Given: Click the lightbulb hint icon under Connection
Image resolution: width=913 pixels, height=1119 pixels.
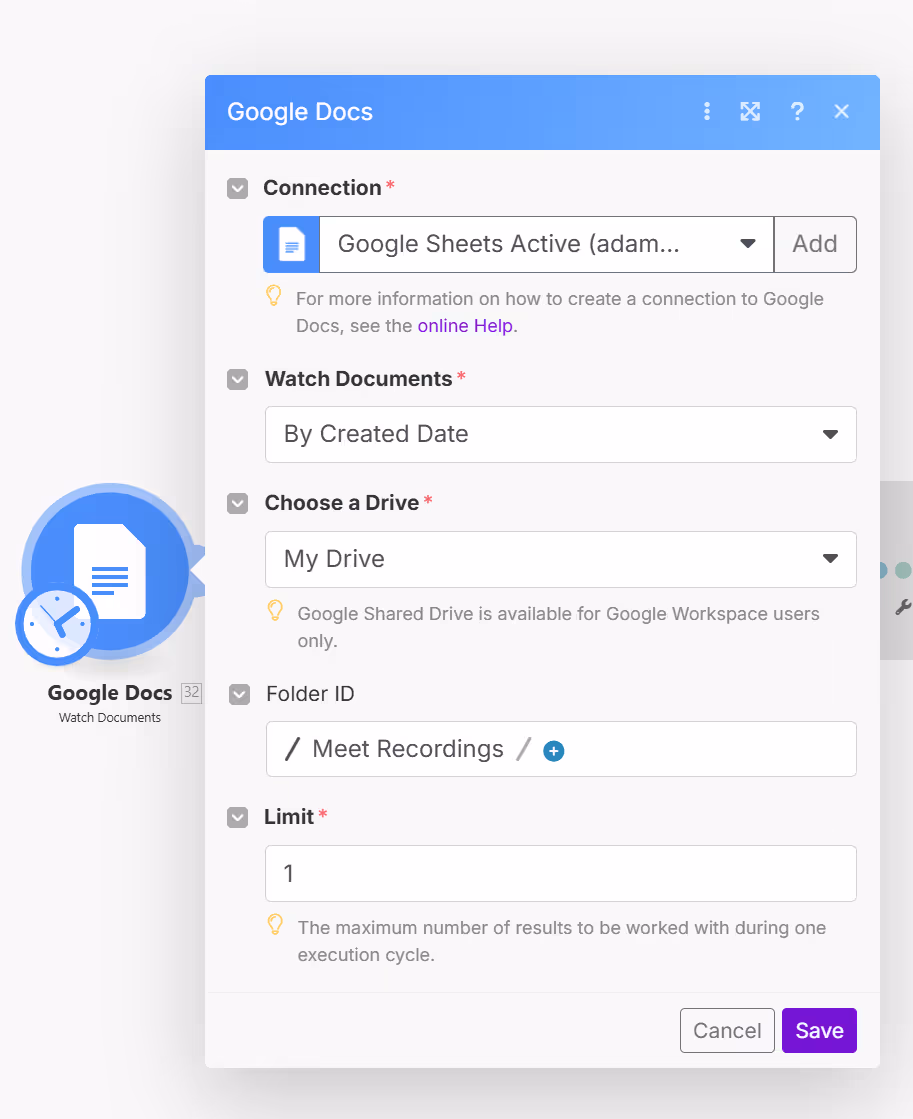Looking at the screenshot, I should coord(273,295).
